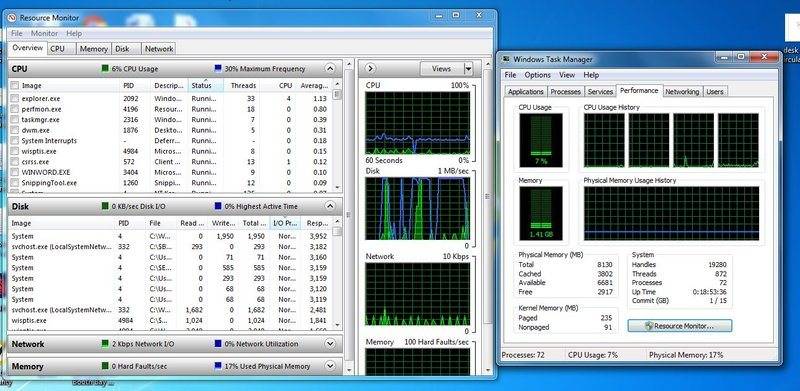Expand the Network section
The width and height of the screenshot is (800, 391).
330,344
